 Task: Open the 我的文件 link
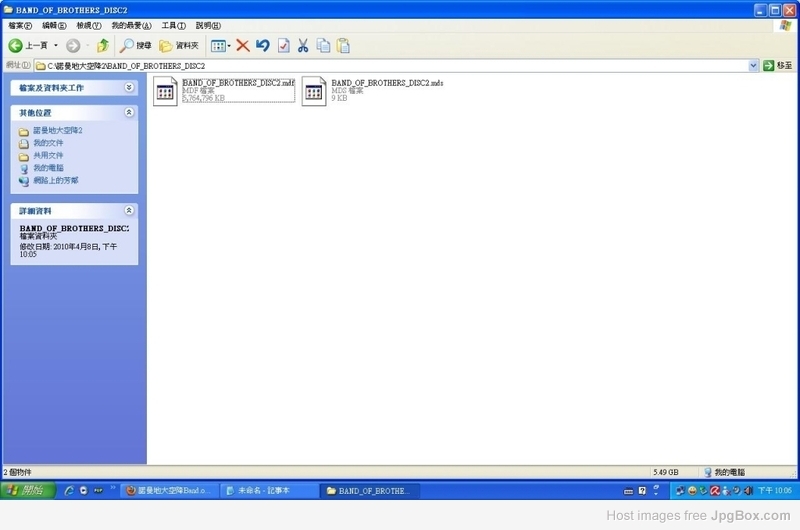click(x=48, y=143)
